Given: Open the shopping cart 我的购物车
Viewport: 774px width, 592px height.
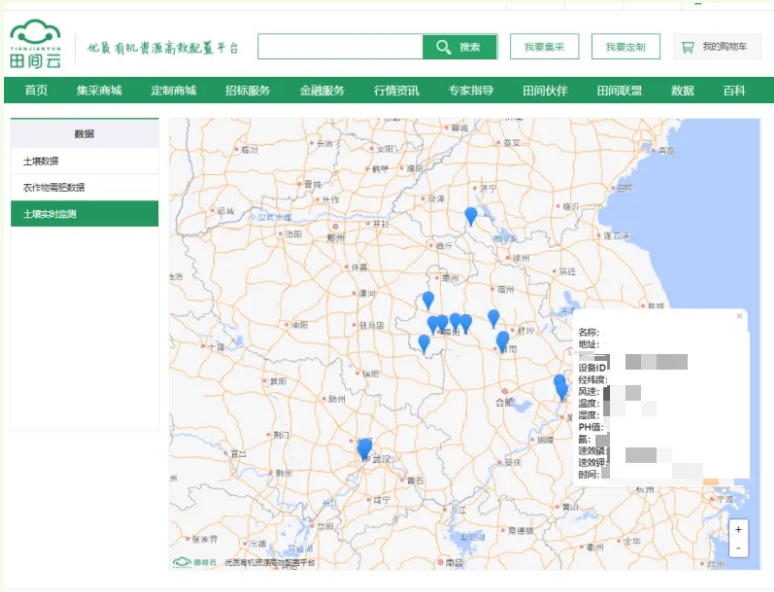Looking at the screenshot, I should [717, 47].
